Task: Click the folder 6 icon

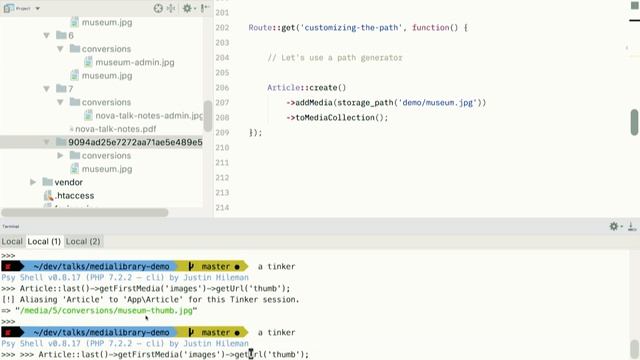Action: [x=61, y=35]
